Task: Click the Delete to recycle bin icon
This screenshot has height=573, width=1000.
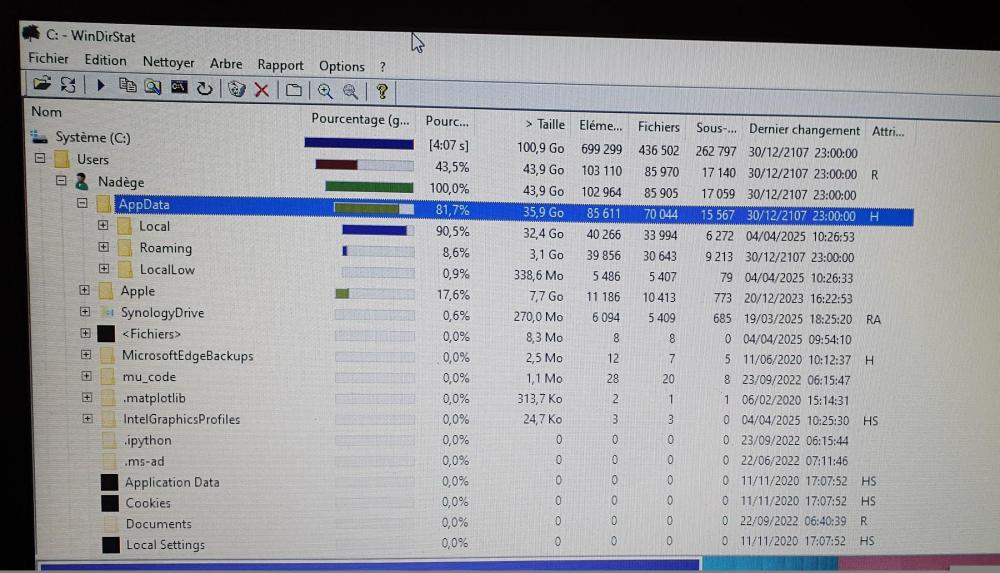Action: (237, 89)
